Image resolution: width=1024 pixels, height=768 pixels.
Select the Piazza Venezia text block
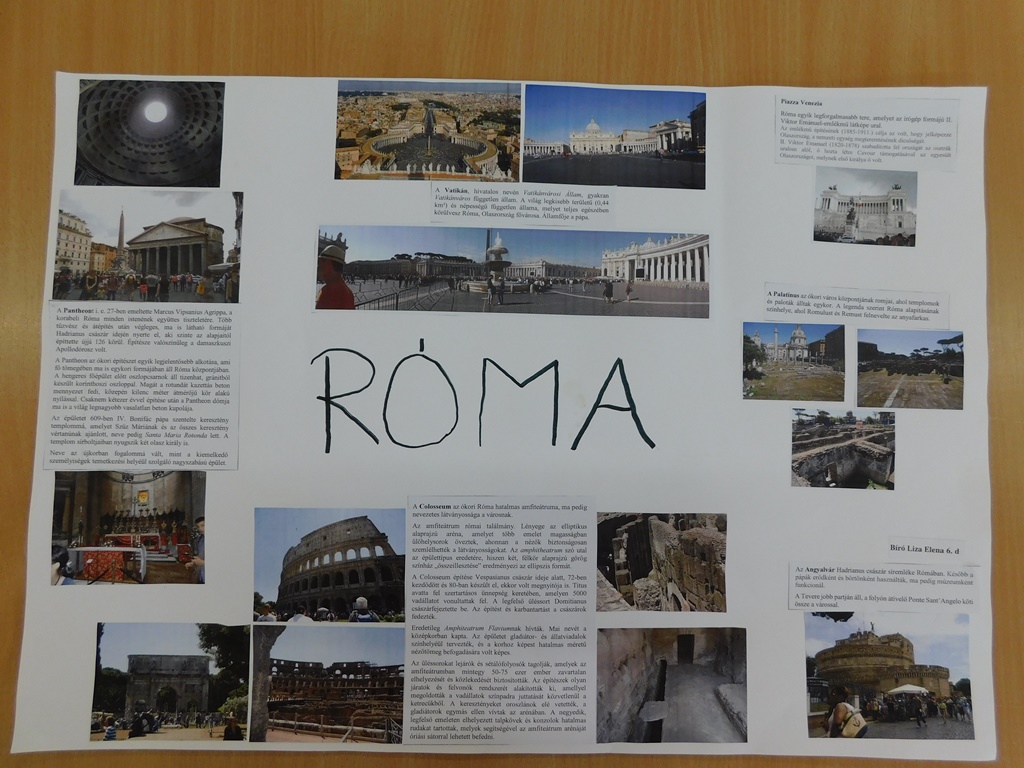click(x=866, y=130)
